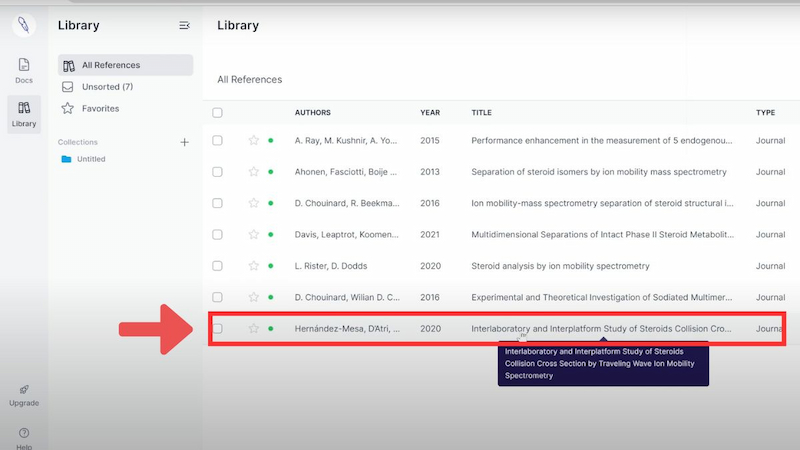Click authors 'D. Chouinard, Wilian D. C...'
Screen dimensions: 800x450
click(347, 297)
